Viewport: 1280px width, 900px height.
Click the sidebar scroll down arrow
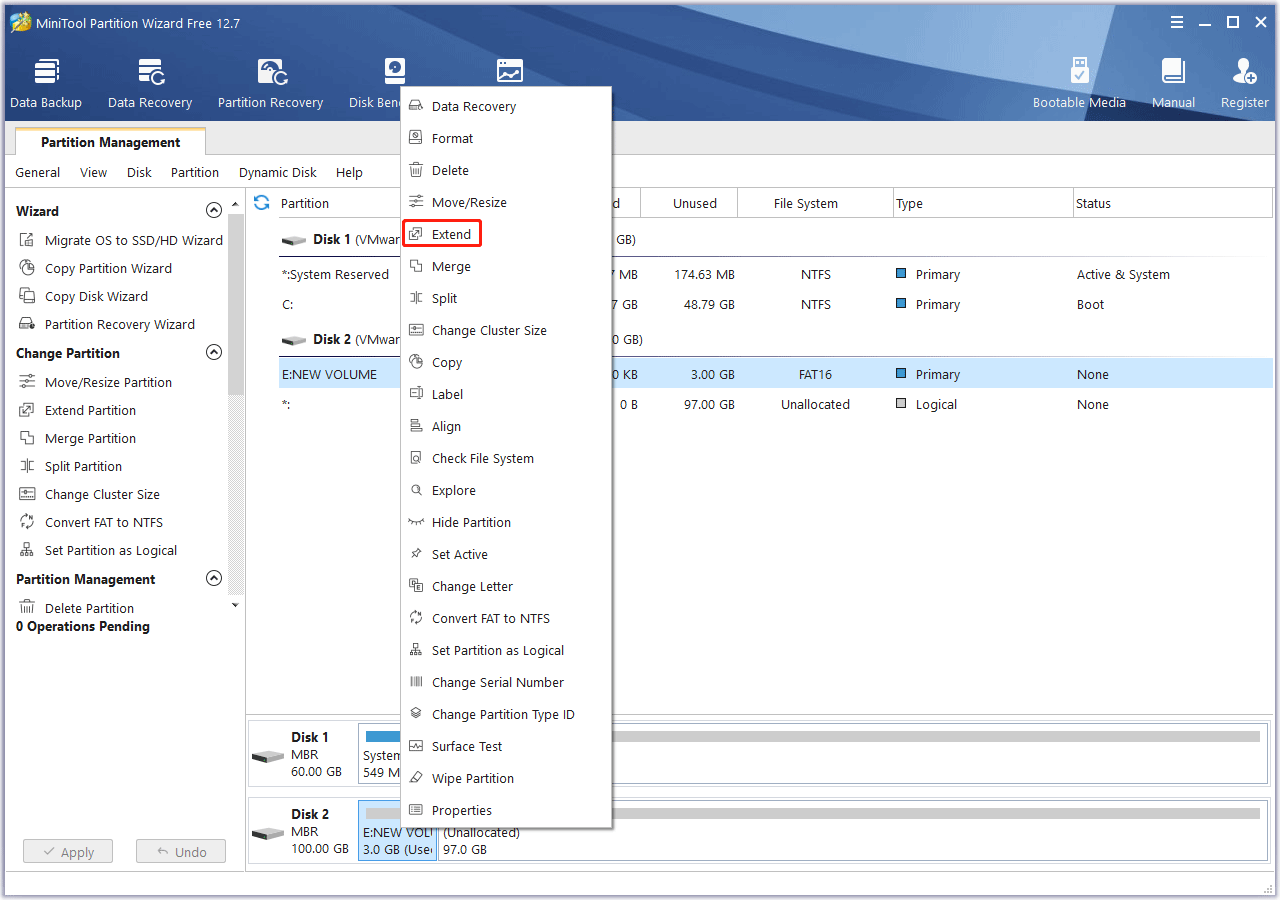(235, 604)
